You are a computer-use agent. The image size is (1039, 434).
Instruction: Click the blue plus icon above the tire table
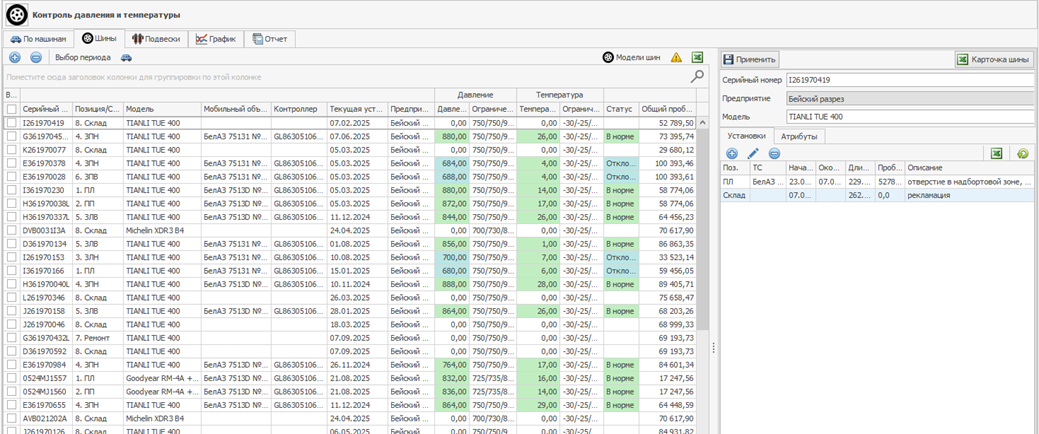click(x=15, y=58)
